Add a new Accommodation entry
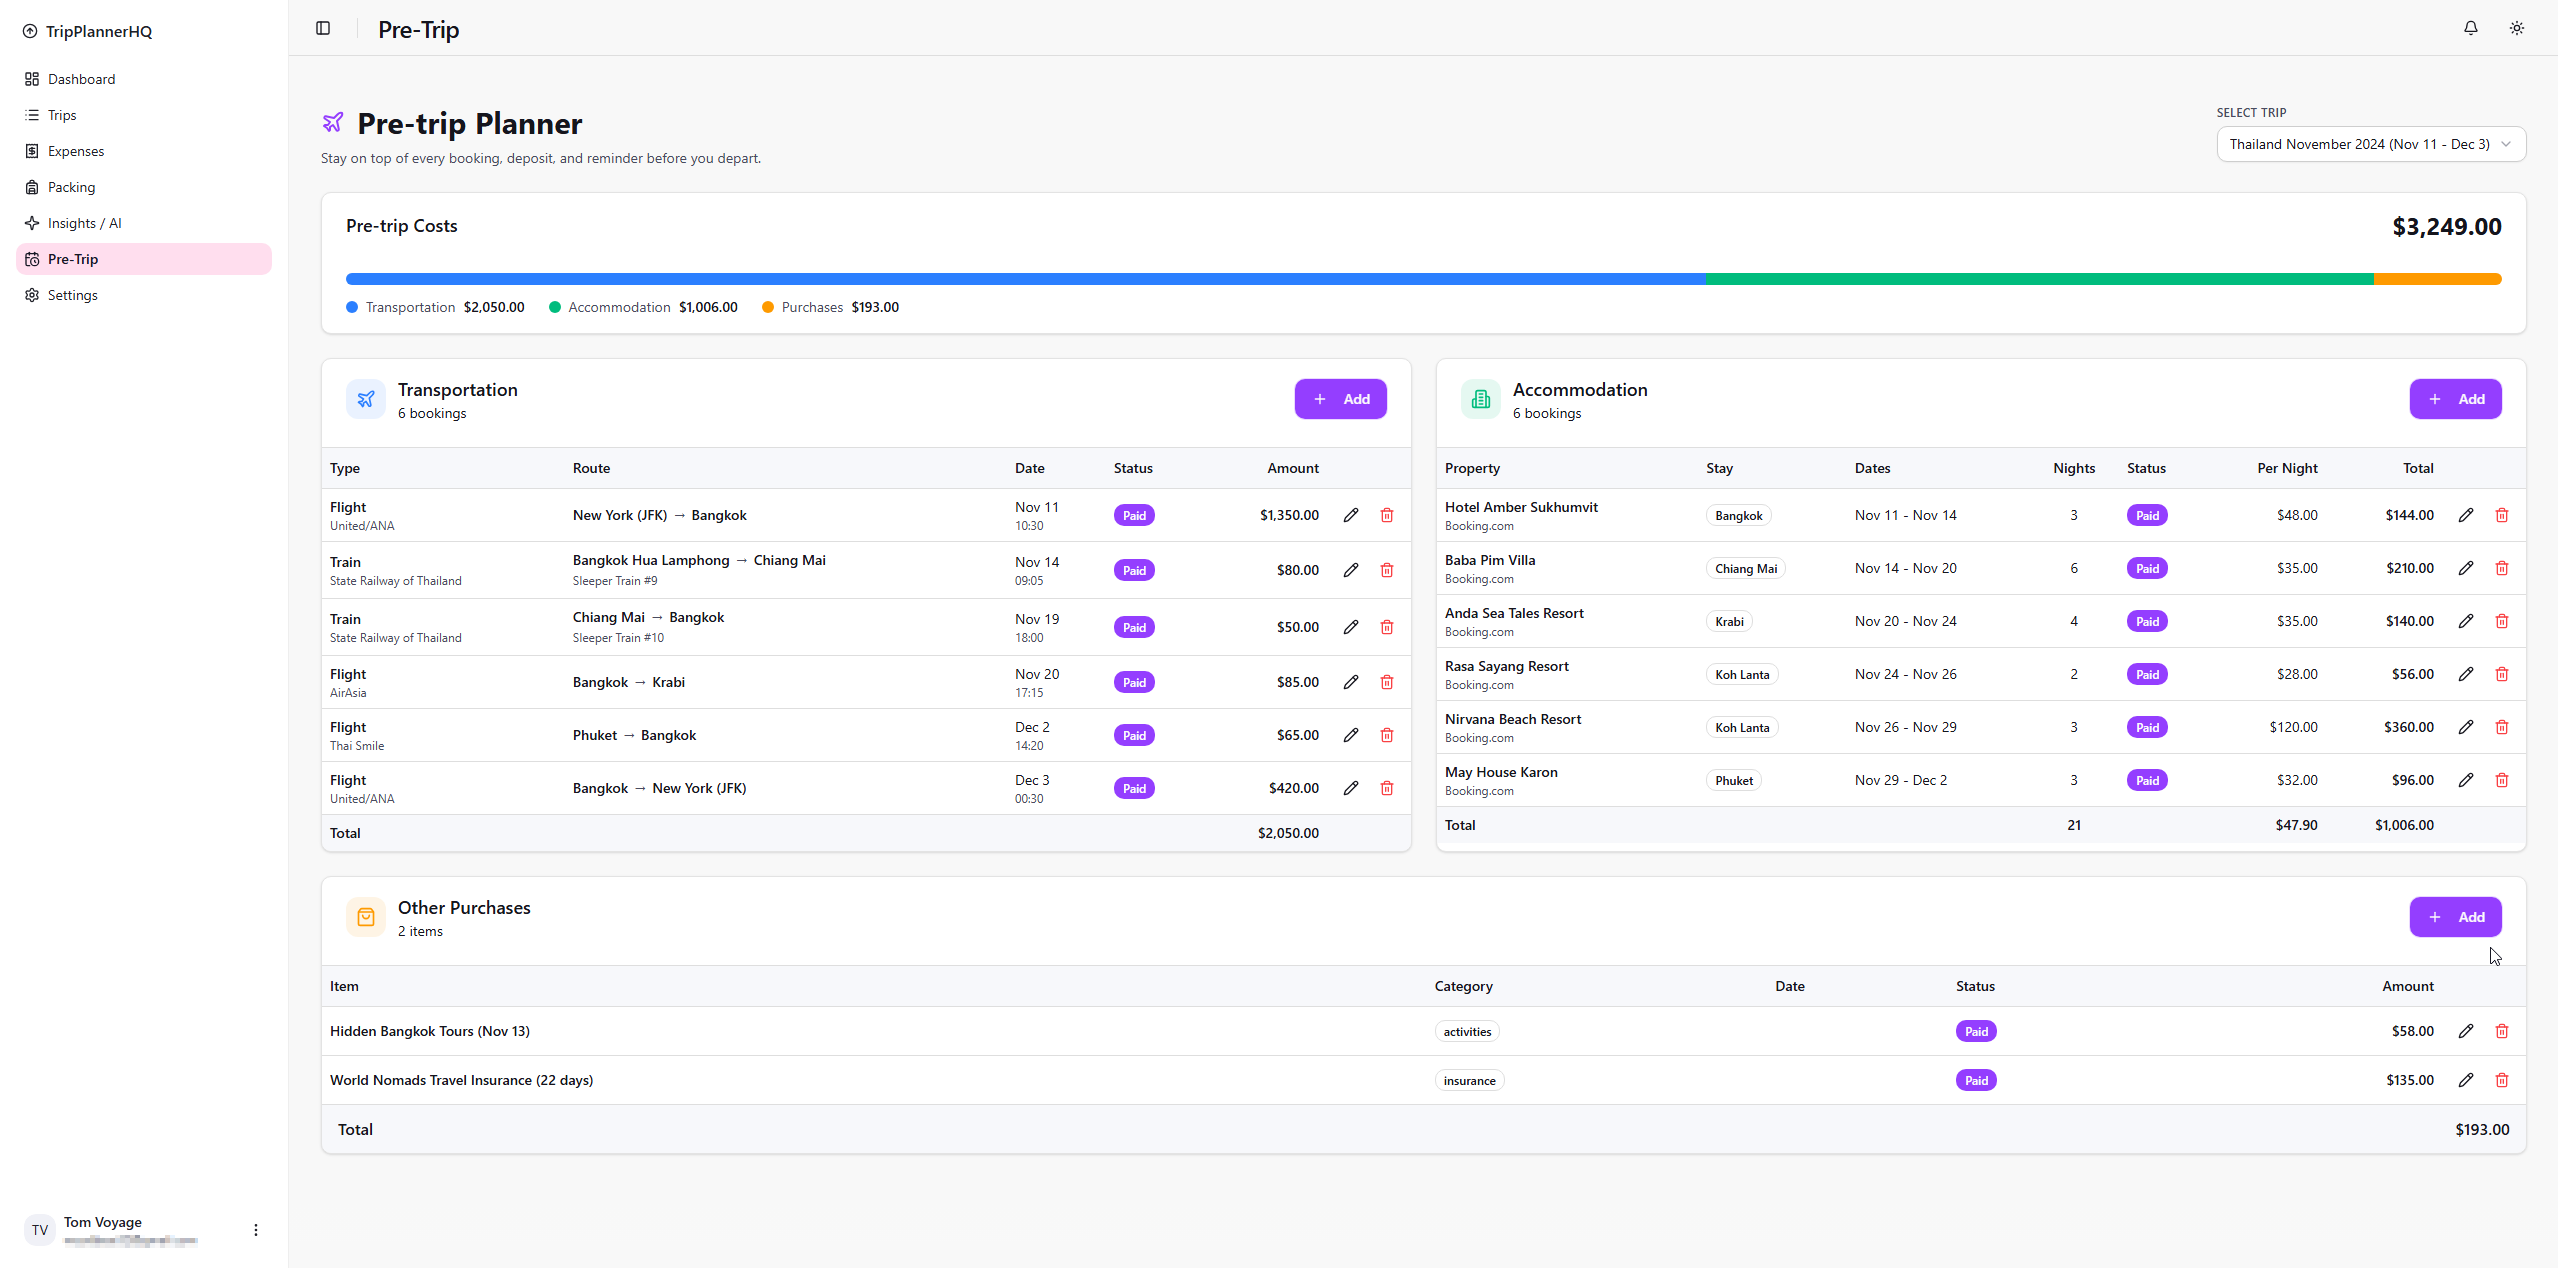Viewport: 2558px width, 1268px height. pos(2456,398)
